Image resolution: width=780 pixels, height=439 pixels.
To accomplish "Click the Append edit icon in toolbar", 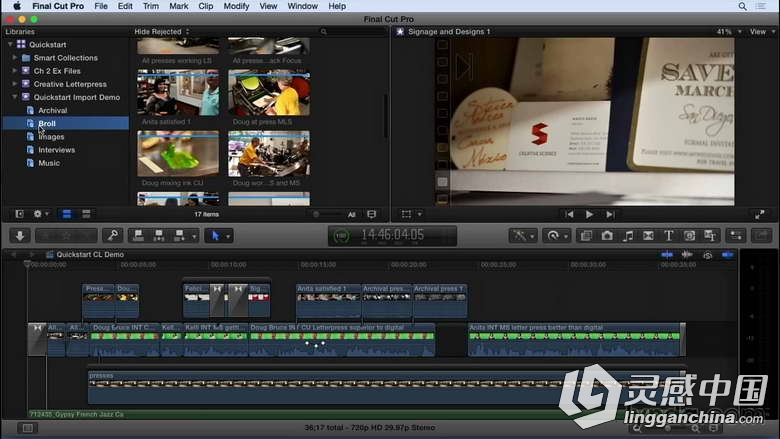I will coord(179,236).
